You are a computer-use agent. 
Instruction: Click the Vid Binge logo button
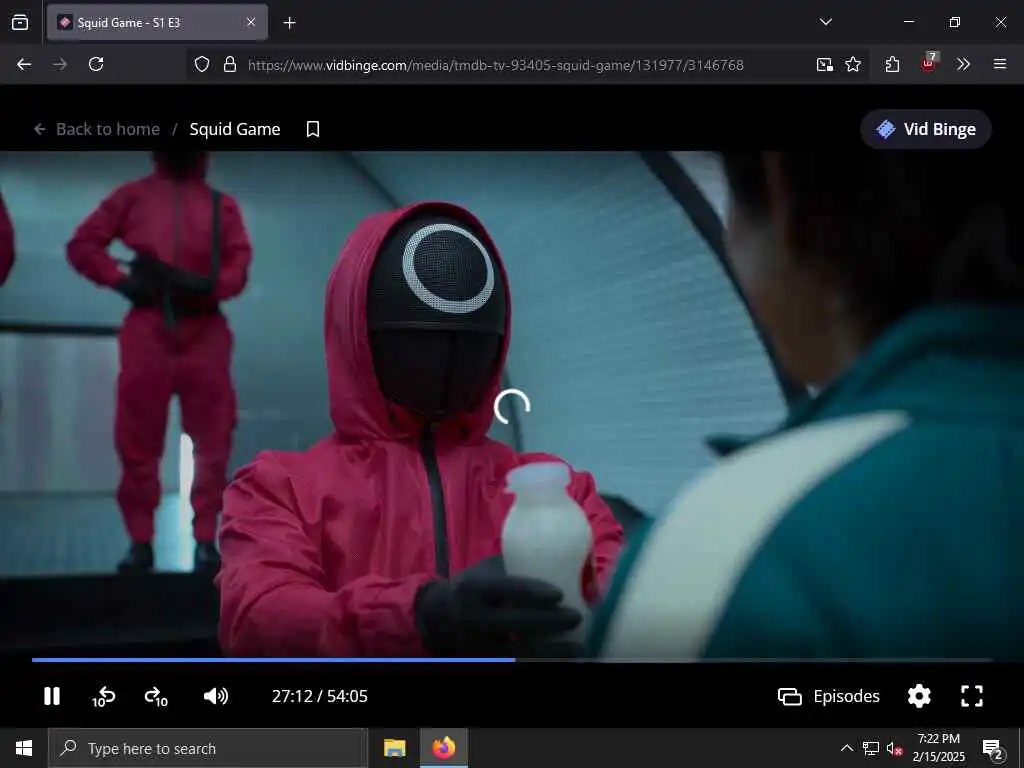click(925, 129)
